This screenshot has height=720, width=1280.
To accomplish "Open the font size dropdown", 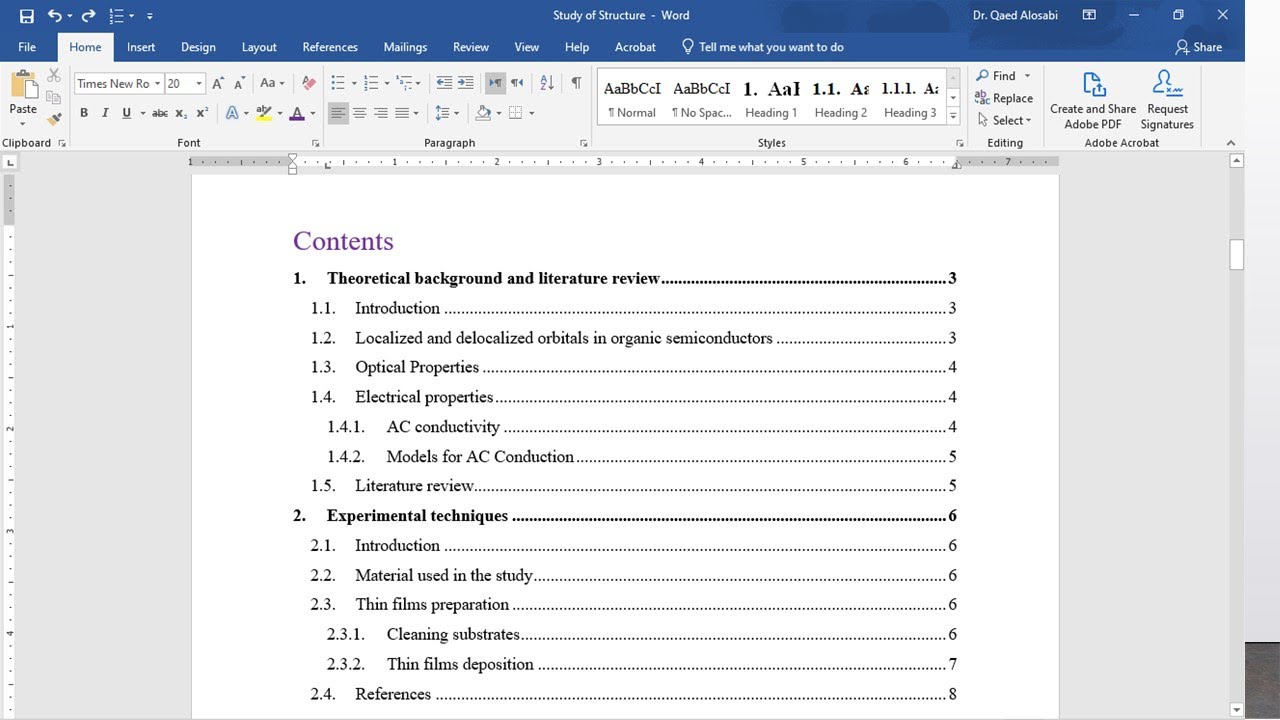I will [x=199, y=84].
